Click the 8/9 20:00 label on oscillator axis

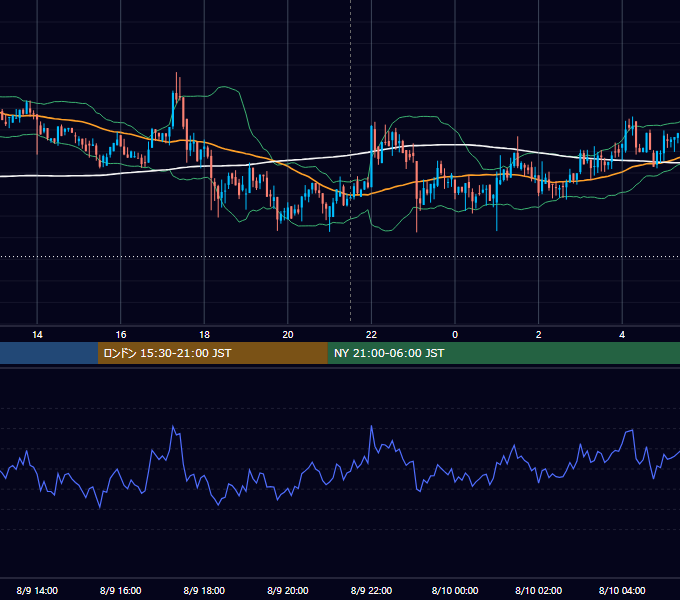(288, 590)
